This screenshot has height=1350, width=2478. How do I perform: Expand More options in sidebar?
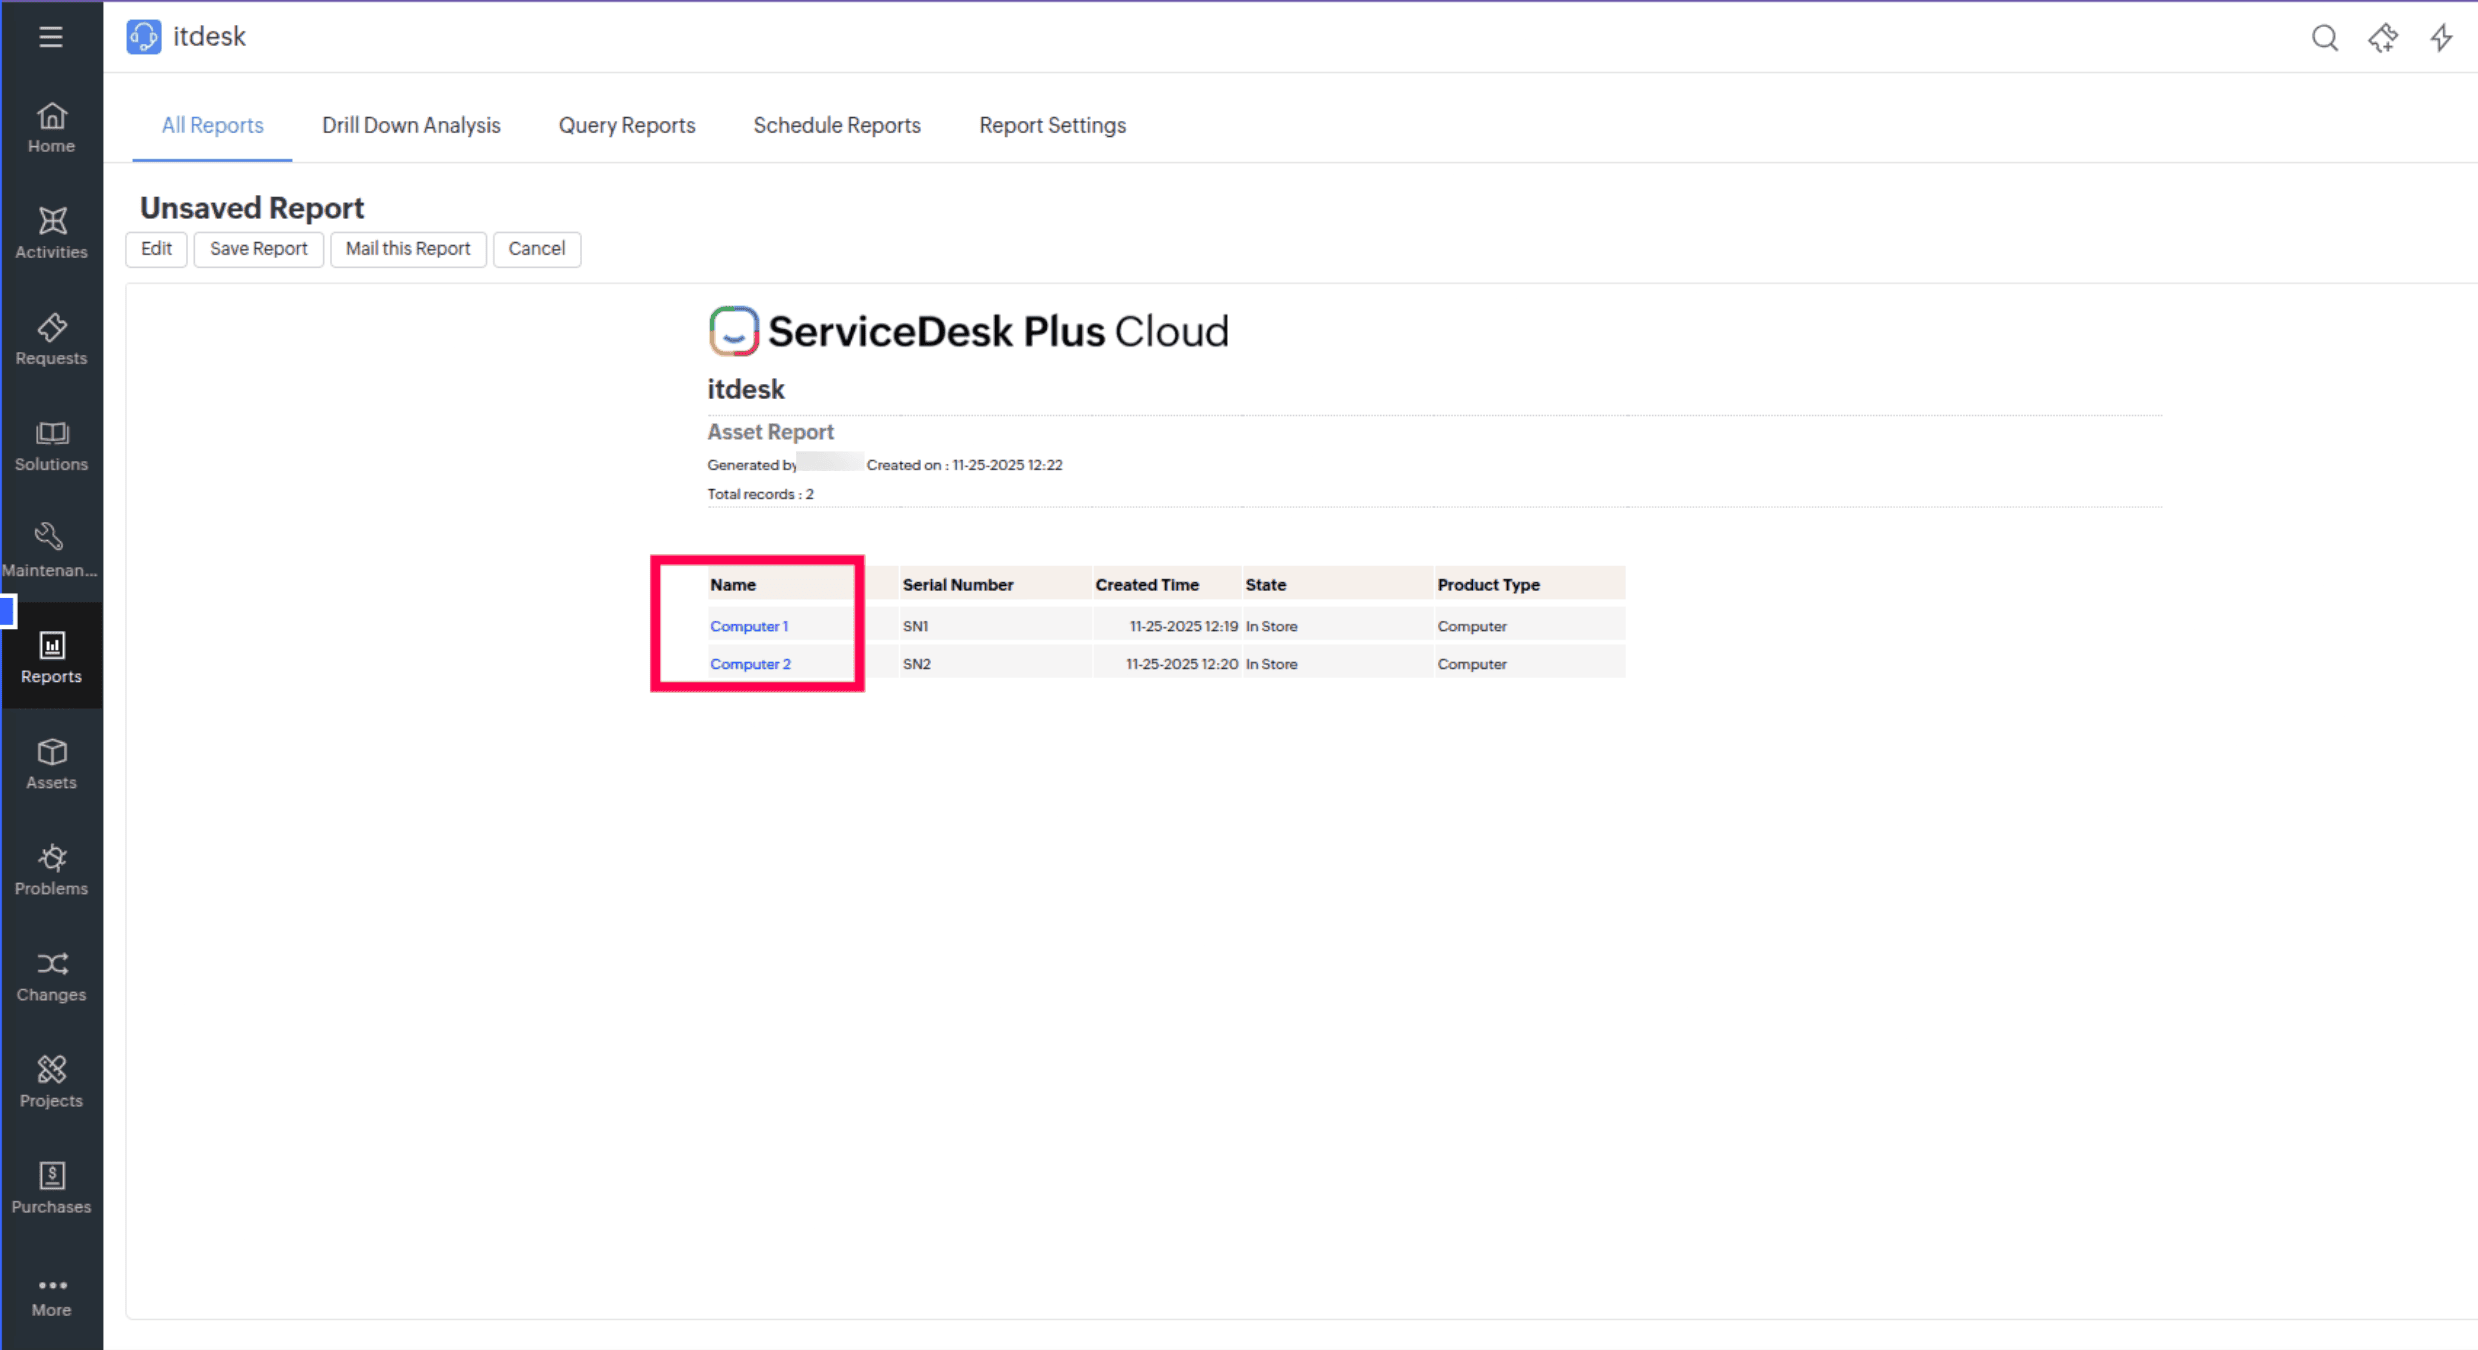tap(51, 1296)
